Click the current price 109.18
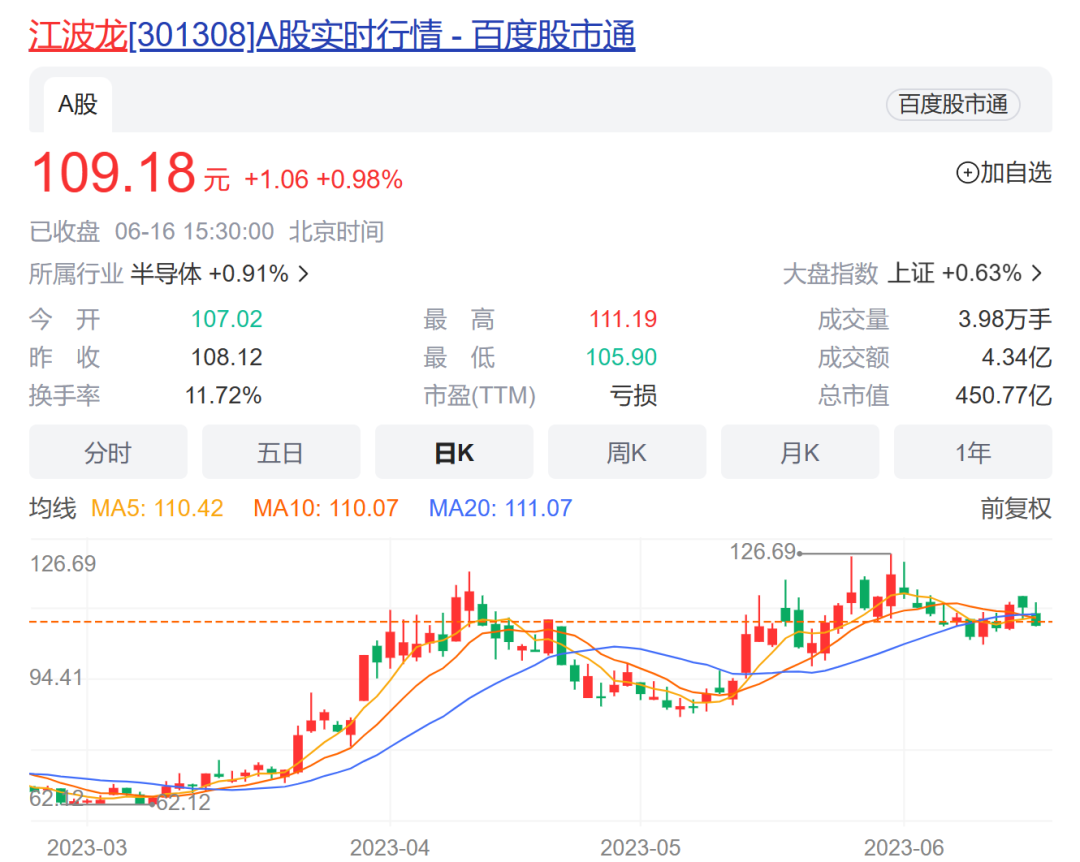 tap(114, 172)
